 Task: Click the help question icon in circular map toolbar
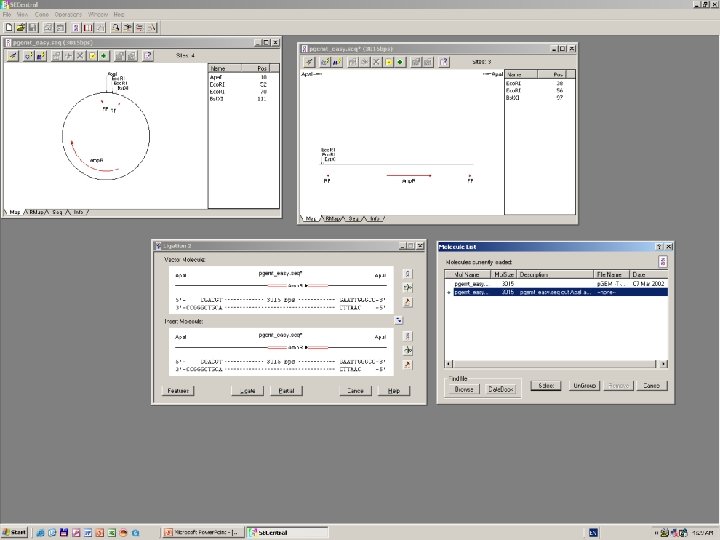148,57
